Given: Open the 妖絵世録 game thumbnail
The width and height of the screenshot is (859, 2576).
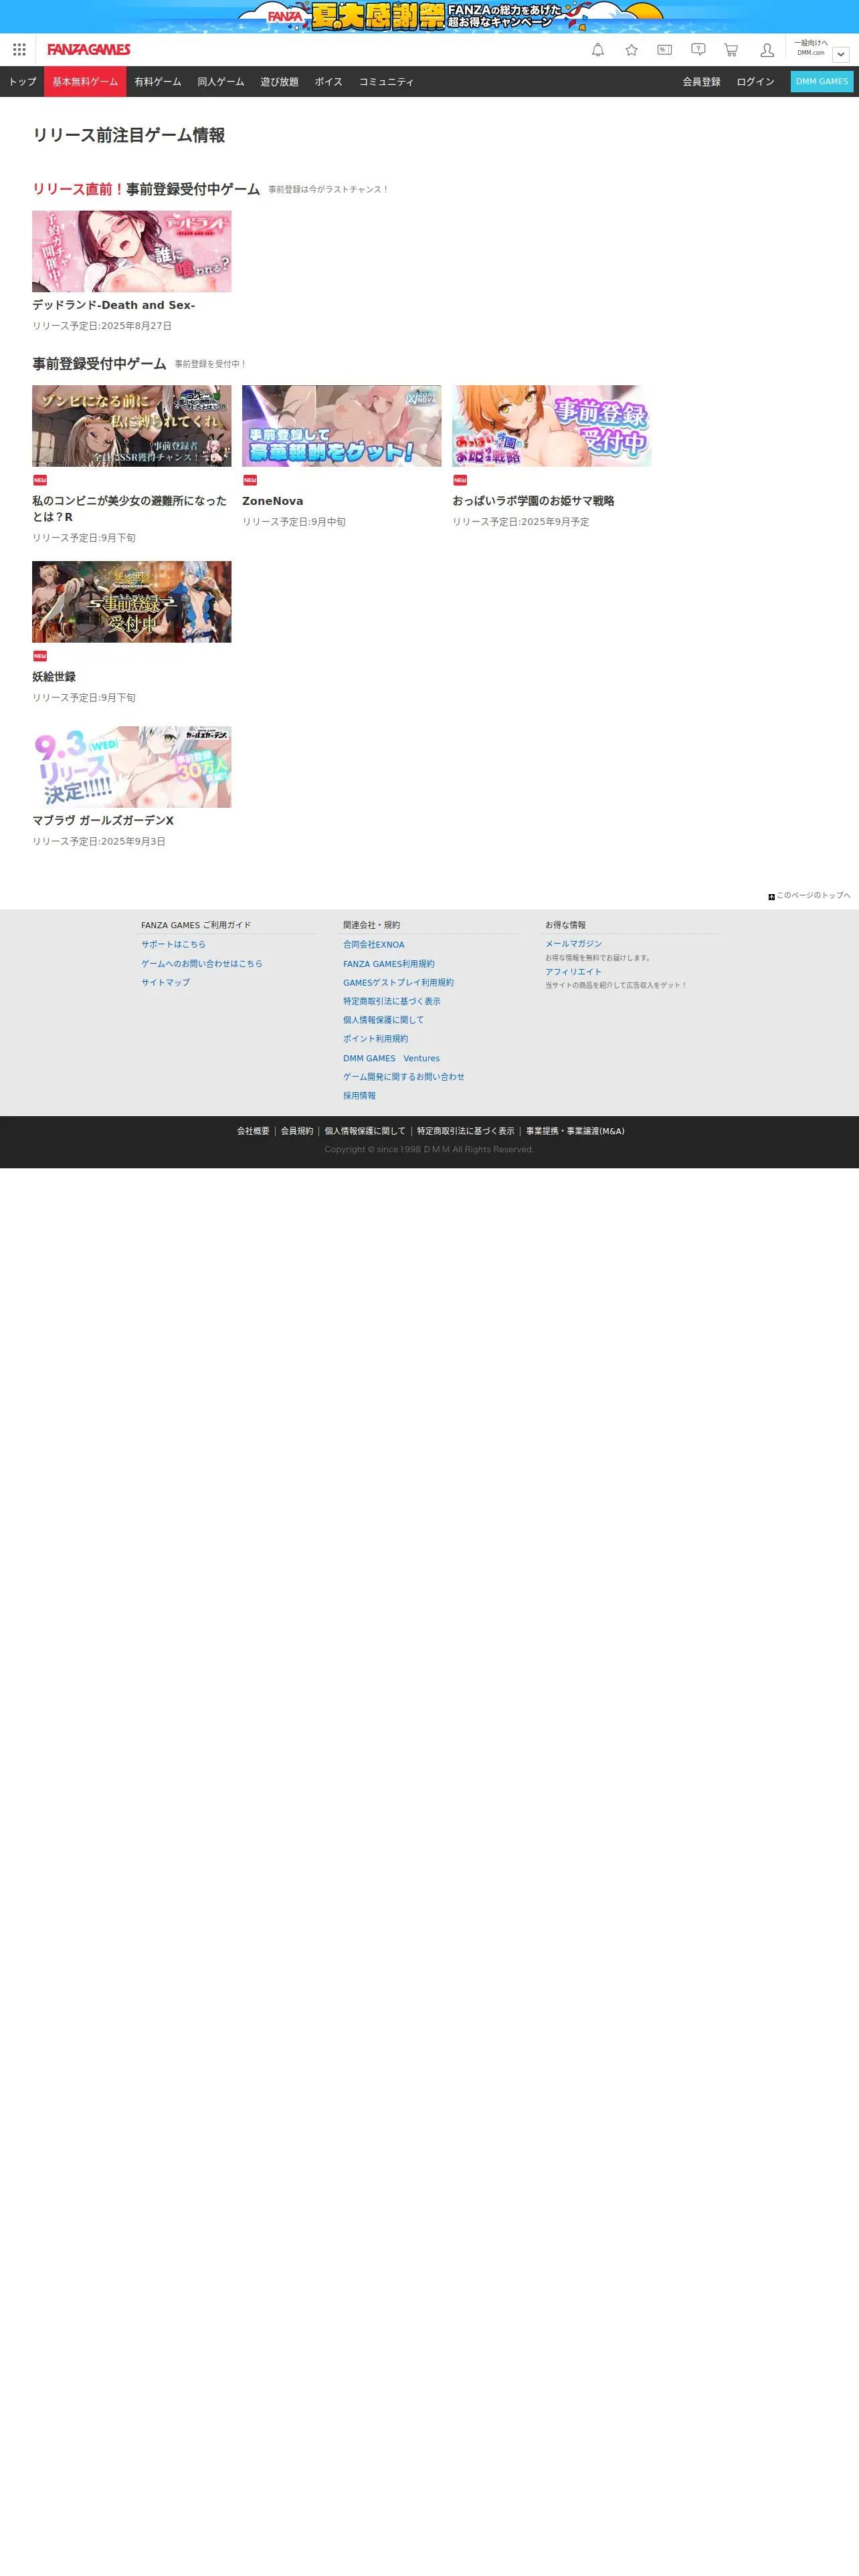Looking at the screenshot, I should 132,602.
